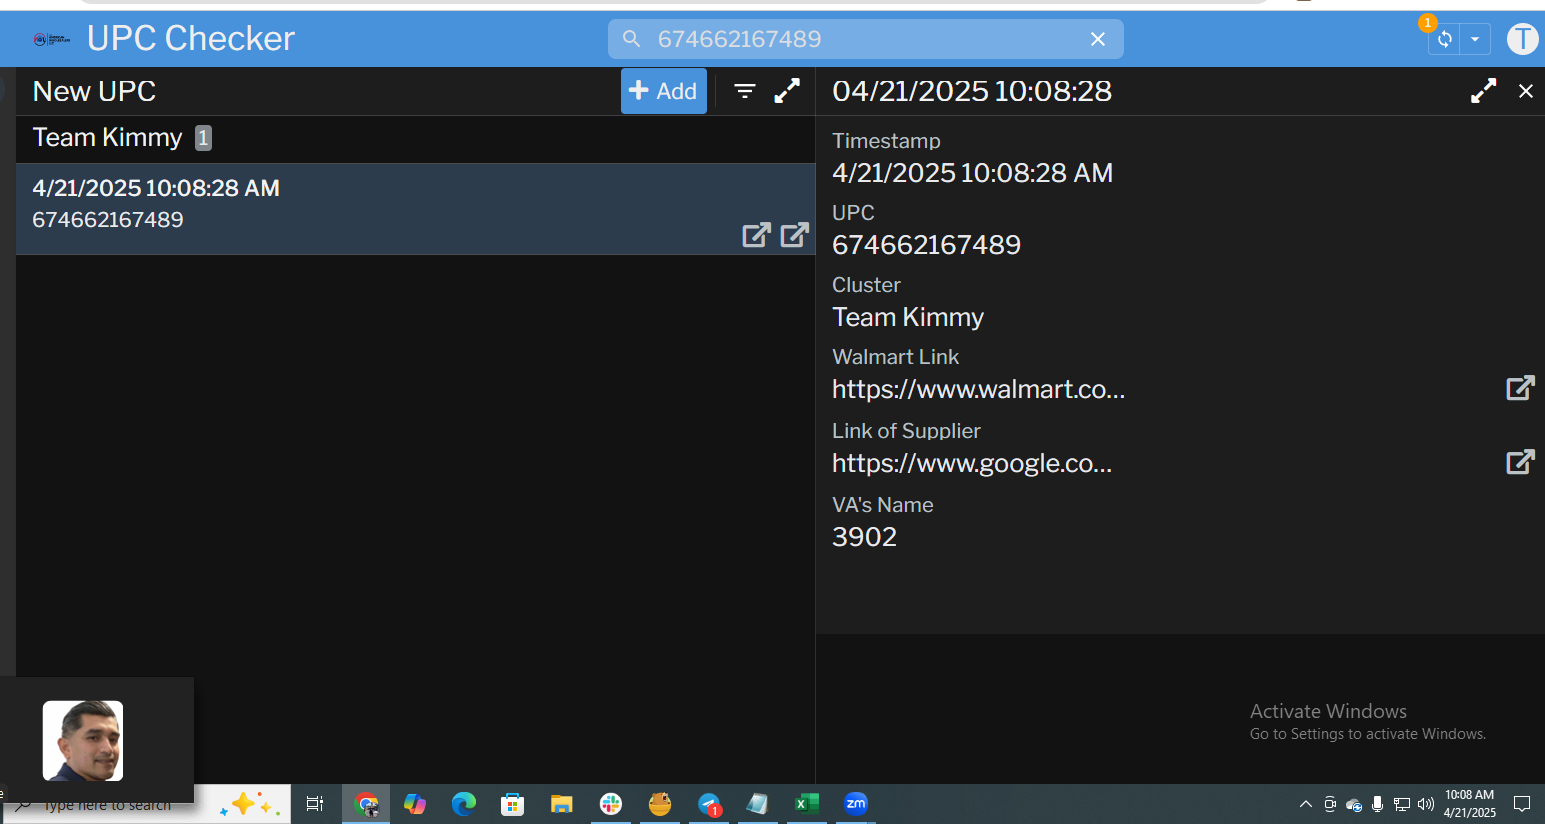Open the user profile avatar 'T'
The image size is (1545, 824).
[1522, 39]
